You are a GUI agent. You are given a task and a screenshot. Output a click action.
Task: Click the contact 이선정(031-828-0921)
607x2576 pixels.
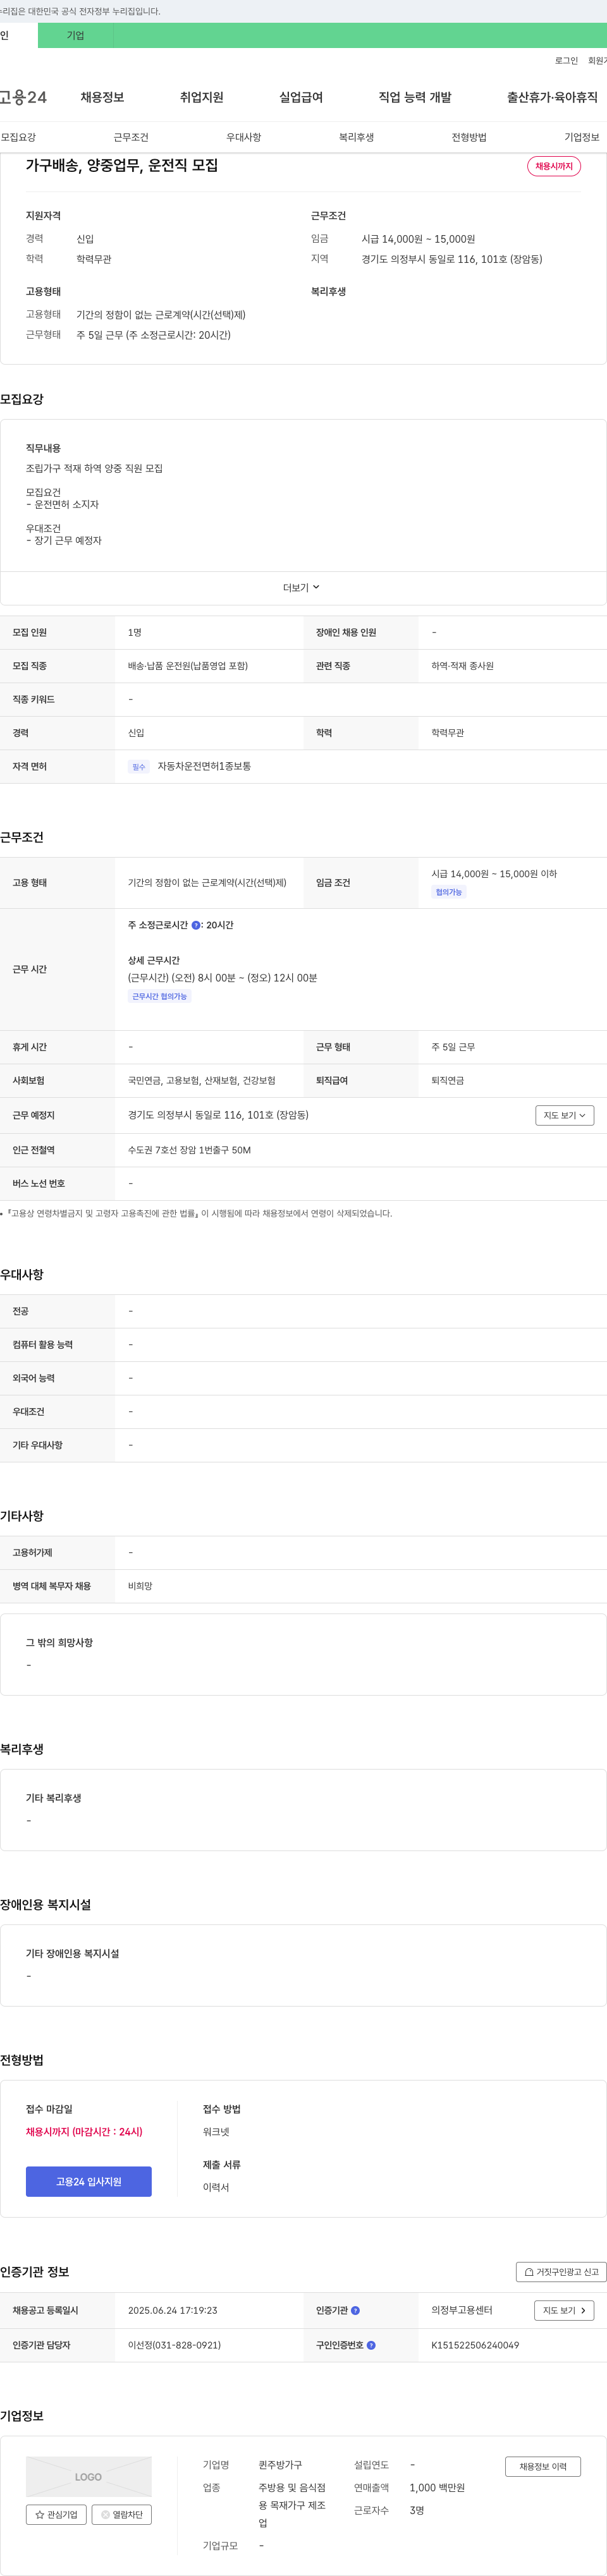(x=174, y=2344)
